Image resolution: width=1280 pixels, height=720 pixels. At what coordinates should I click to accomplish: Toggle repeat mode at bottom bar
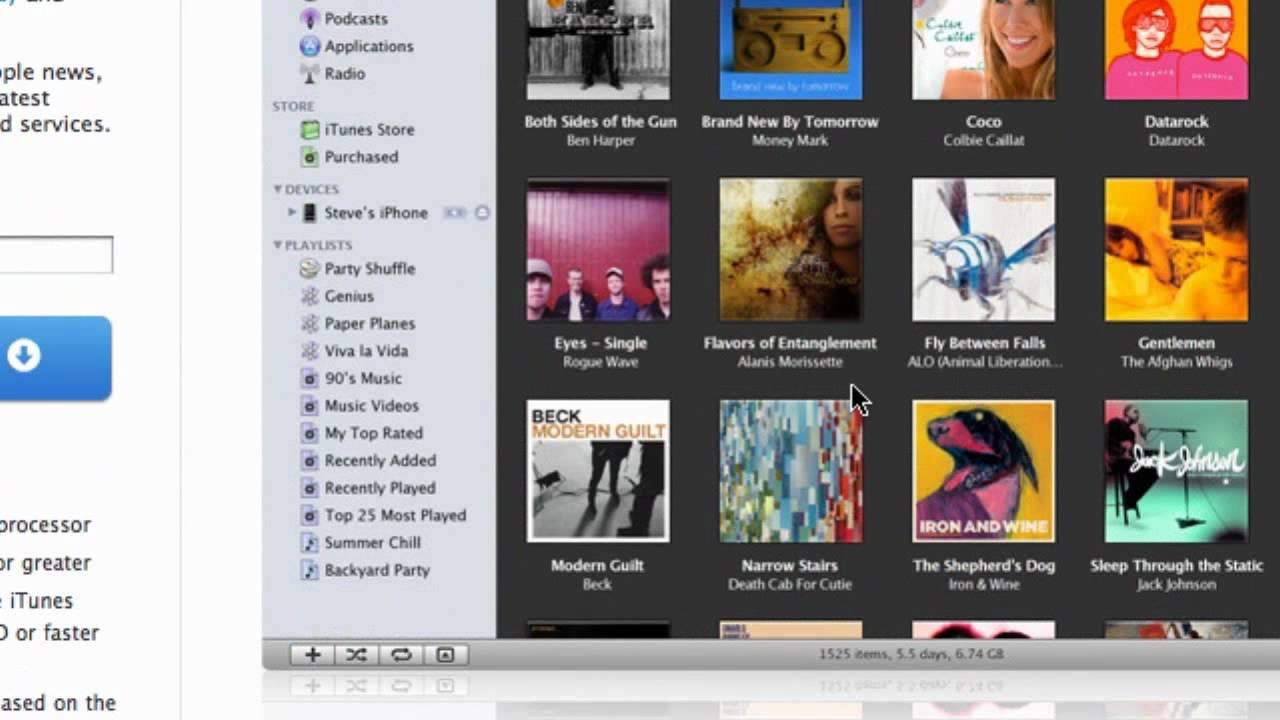coord(401,655)
